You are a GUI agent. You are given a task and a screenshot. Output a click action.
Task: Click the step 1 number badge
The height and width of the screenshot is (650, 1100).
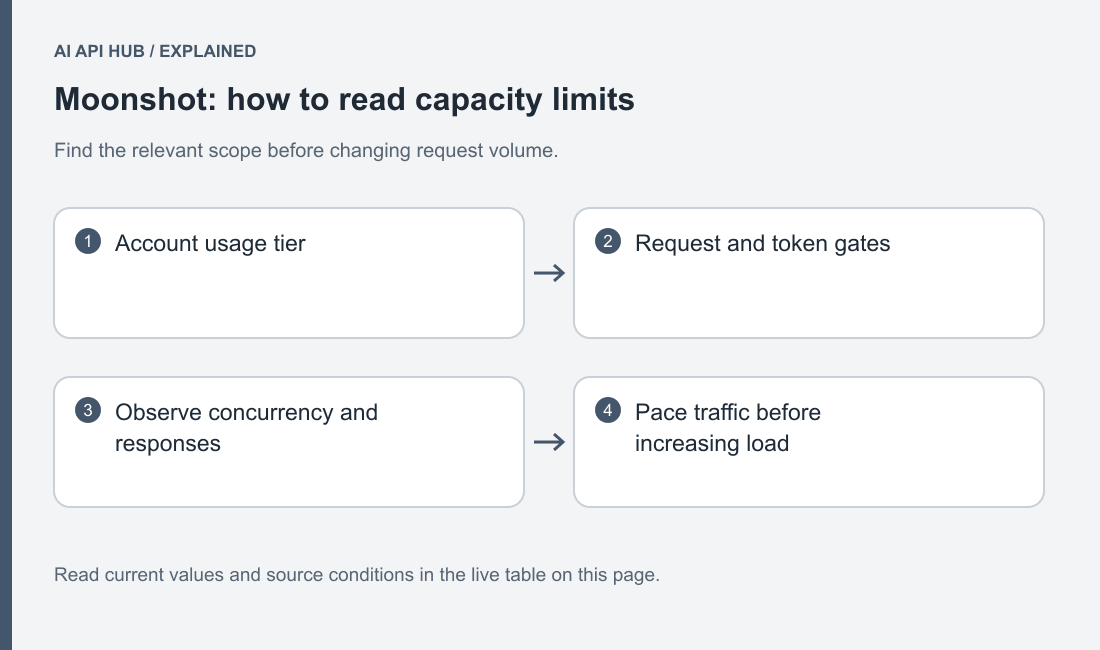coord(88,241)
